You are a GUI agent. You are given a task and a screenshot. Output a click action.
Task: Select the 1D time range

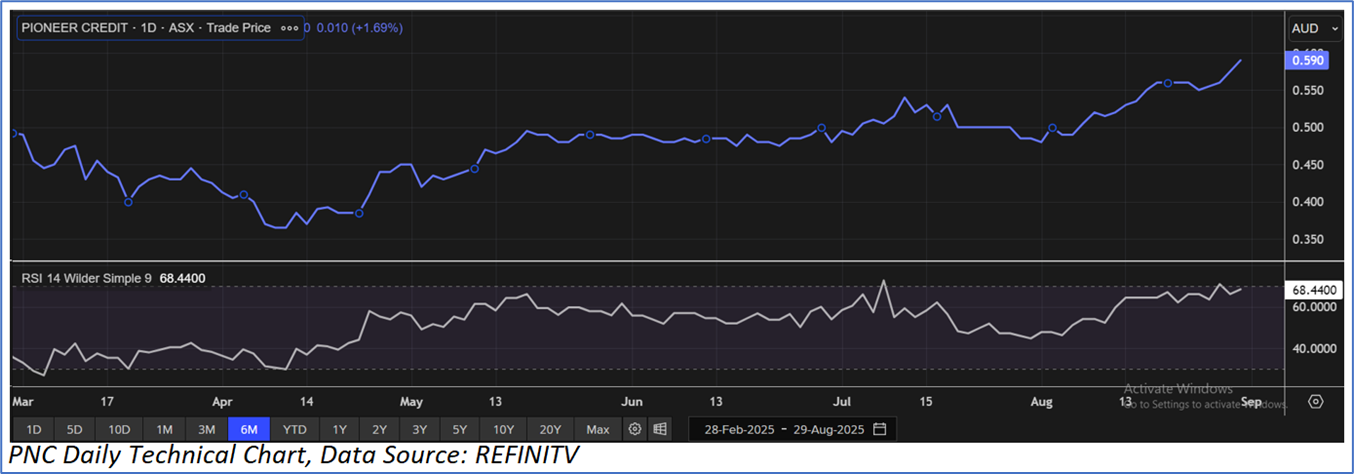[34, 429]
